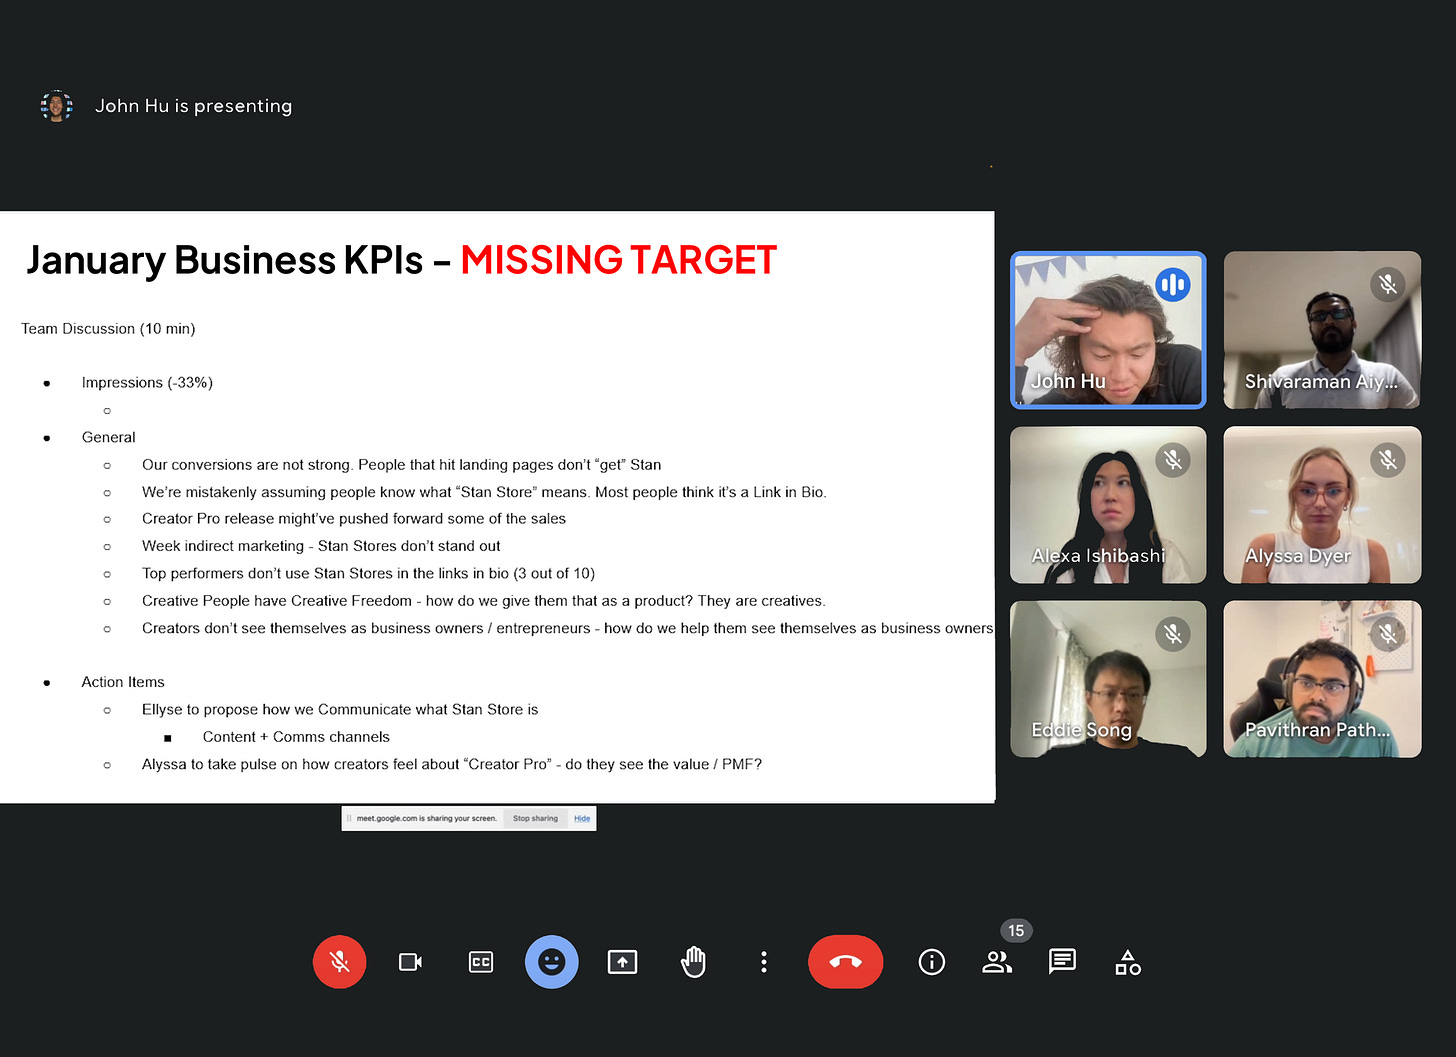Click the 'Alyssa to take pulse' line
The image size is (1456, 1057).
click(x=452, y=764)
